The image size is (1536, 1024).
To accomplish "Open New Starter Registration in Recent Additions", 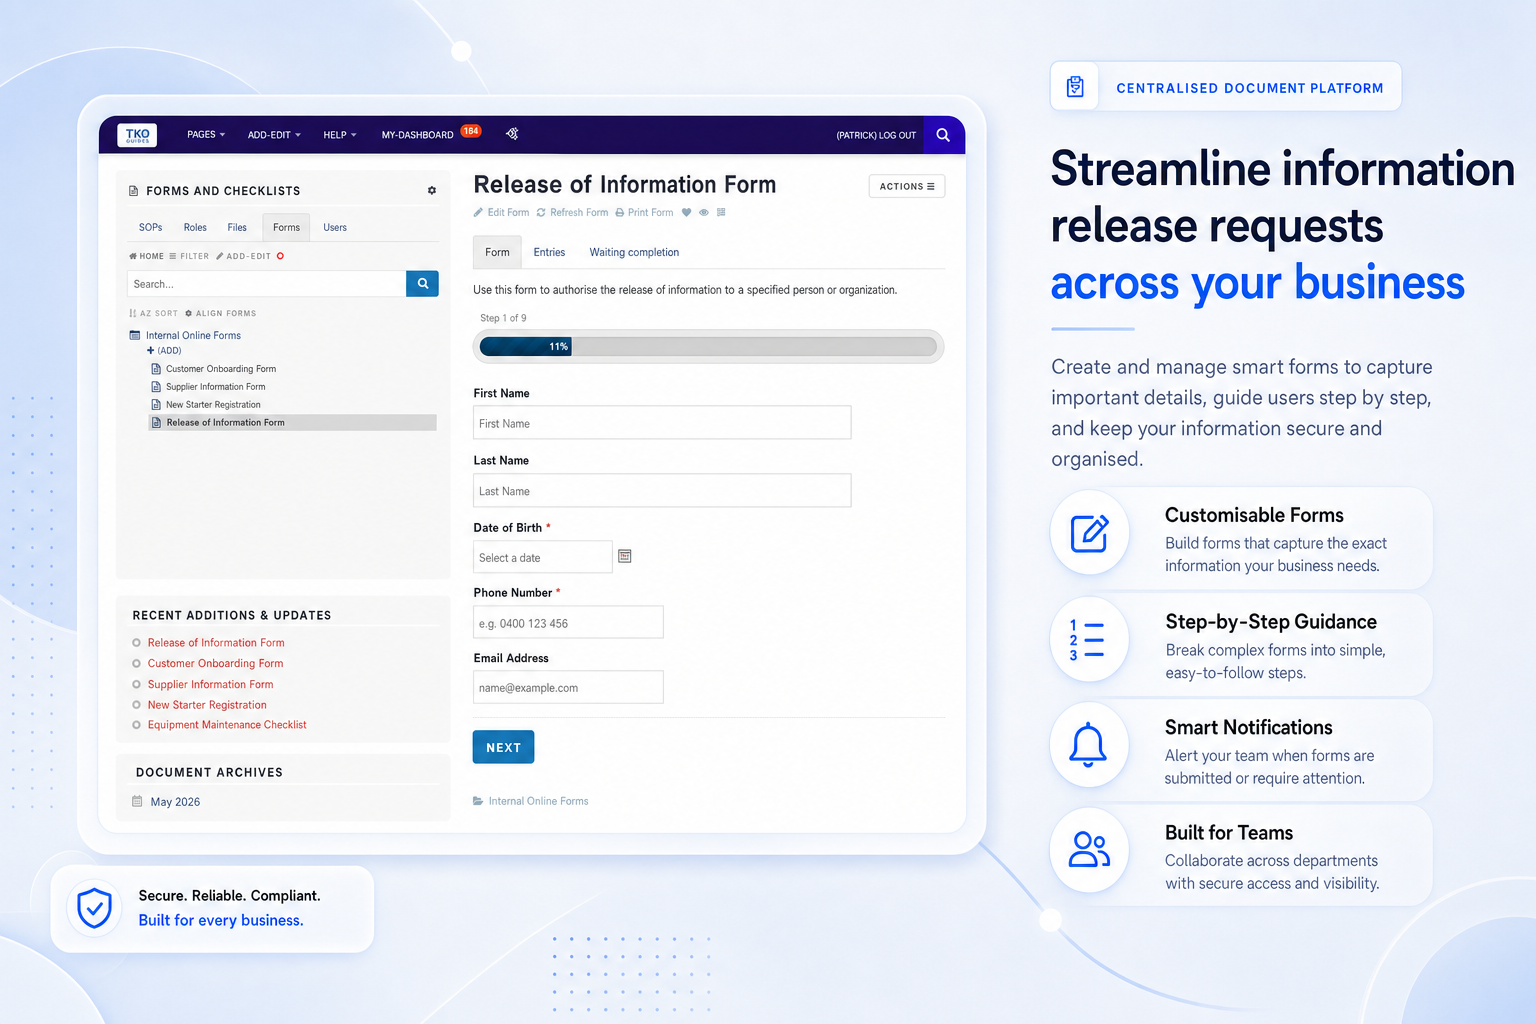I will [x=207, y=705].
